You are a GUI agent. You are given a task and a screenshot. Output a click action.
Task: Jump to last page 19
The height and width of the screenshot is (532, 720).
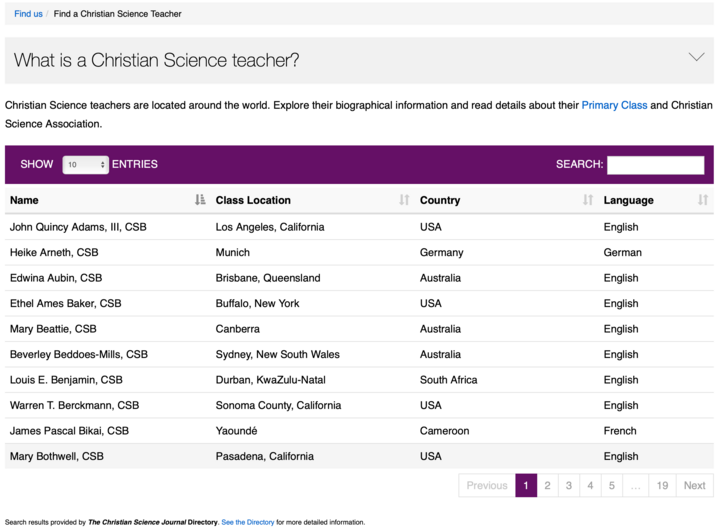tap(662, 485)
